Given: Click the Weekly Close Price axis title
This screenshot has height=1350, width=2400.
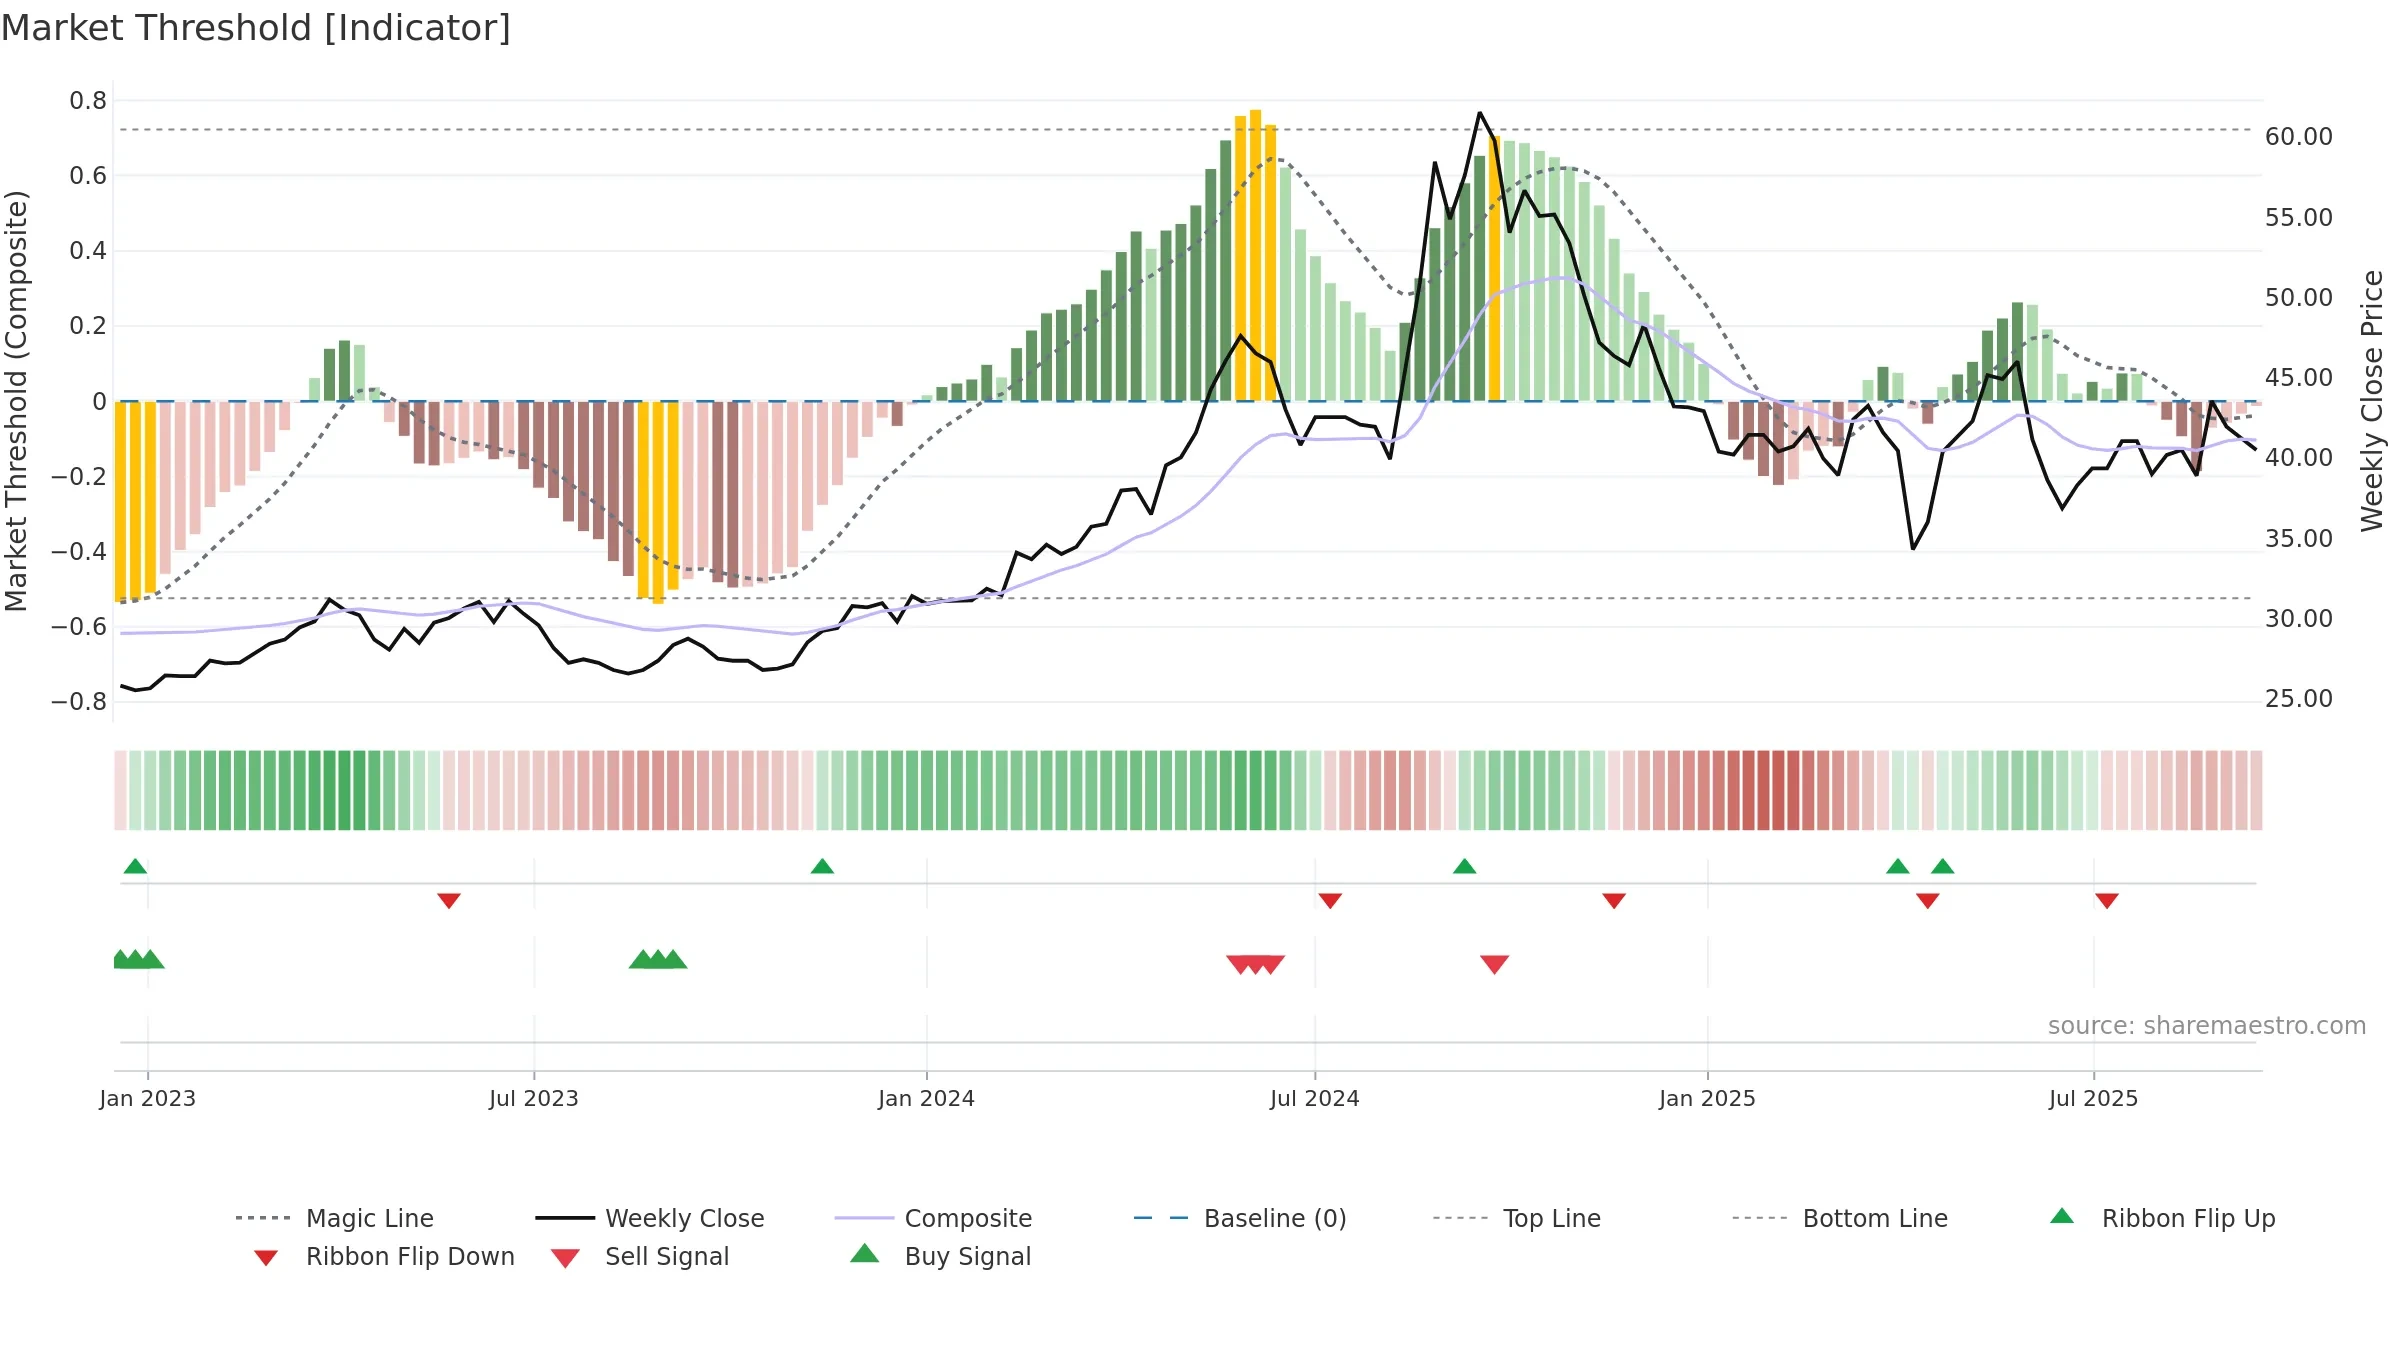Looking at the screenshot, I should pyautogui.click(x=2372, y=400).
